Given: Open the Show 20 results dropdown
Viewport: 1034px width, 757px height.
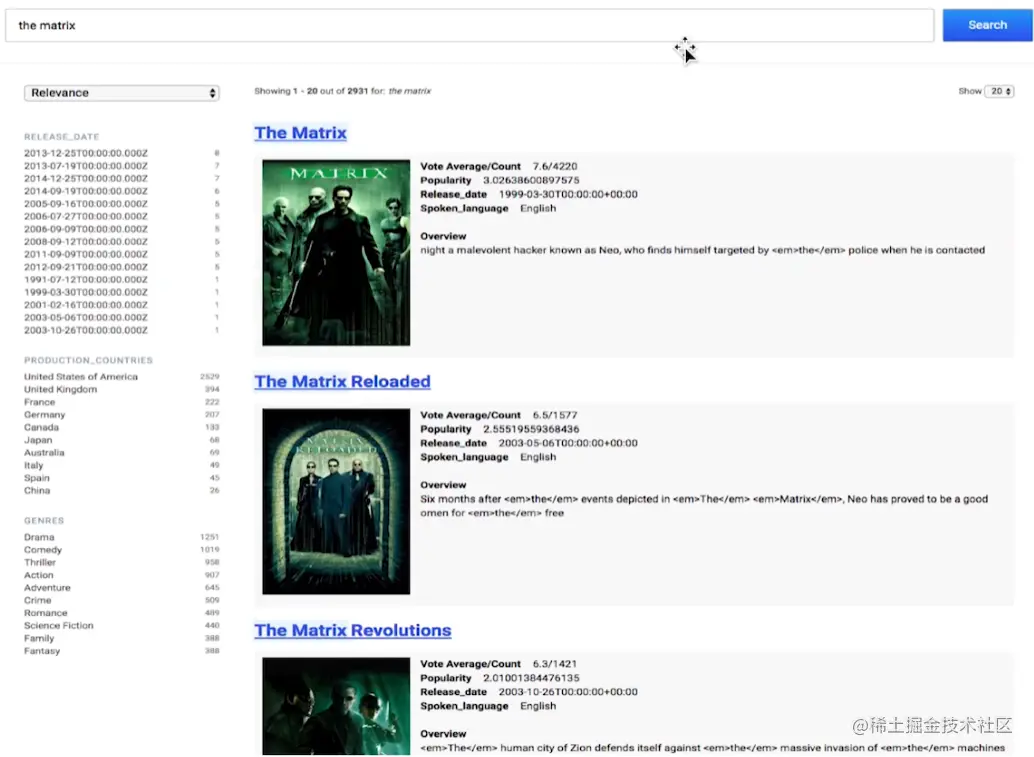Looking at the screenshot, I should (998, 91).
